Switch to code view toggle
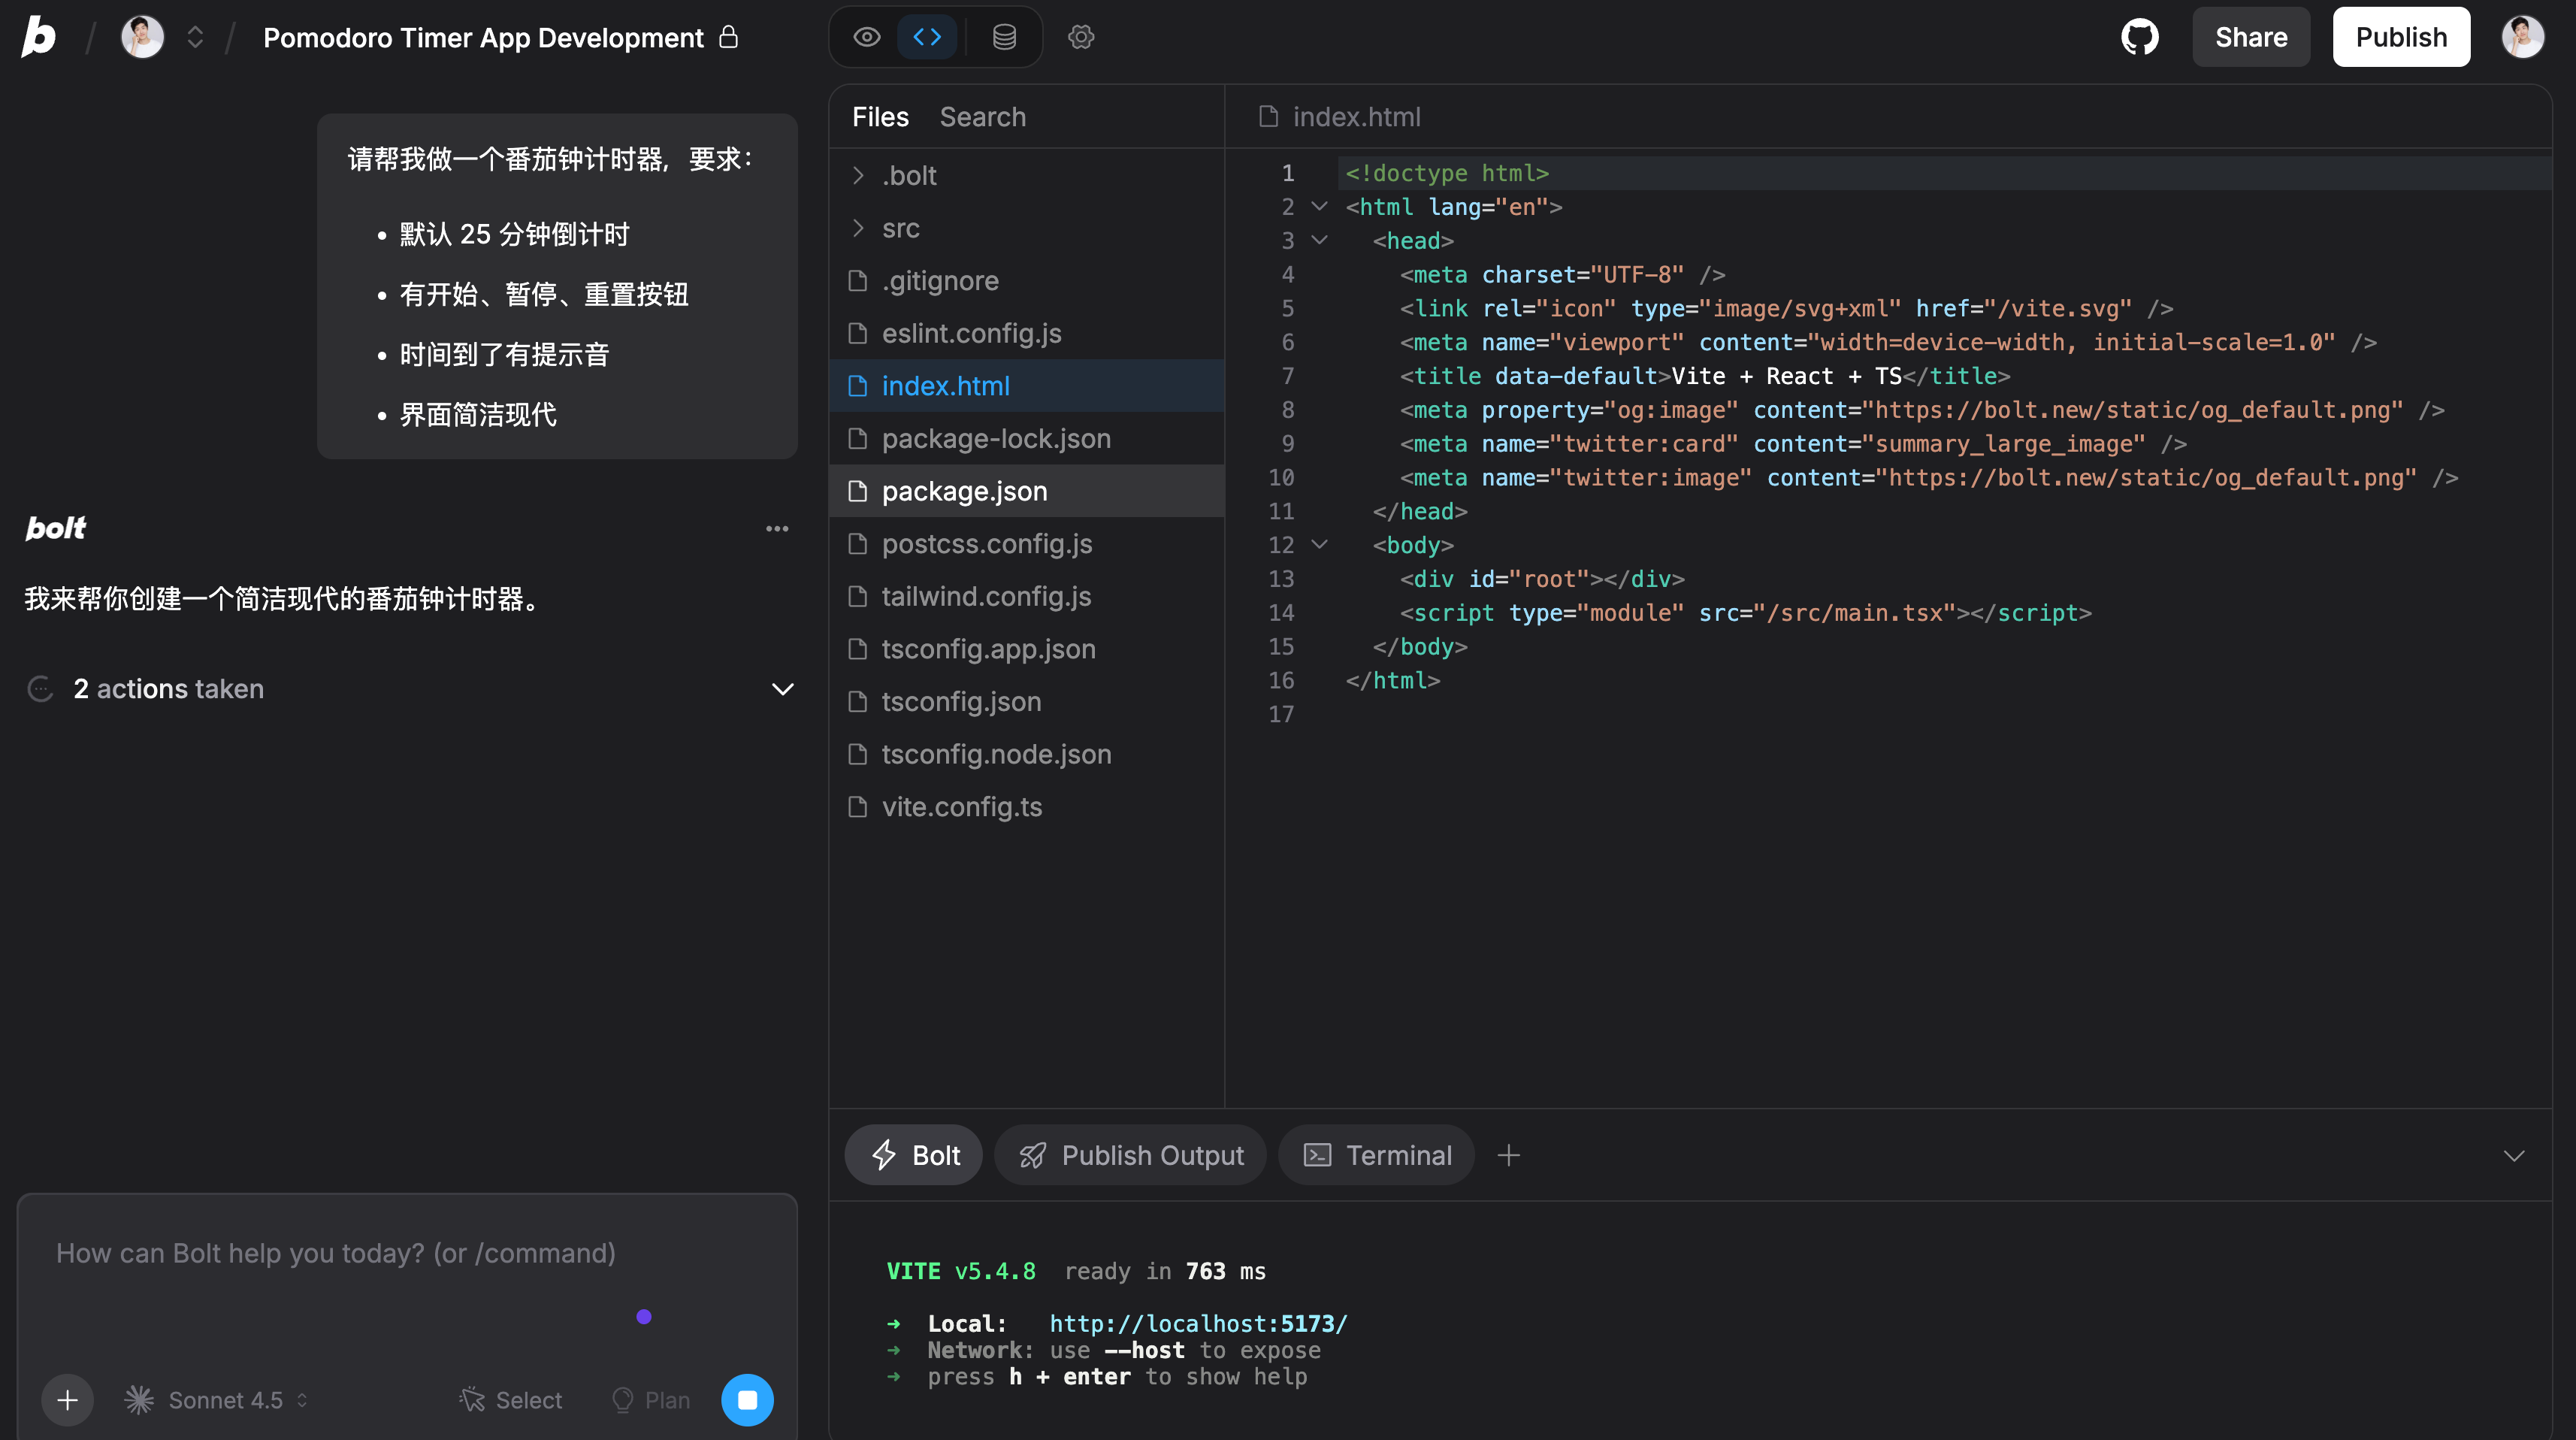The image size is (2576, 1440). 927,38
